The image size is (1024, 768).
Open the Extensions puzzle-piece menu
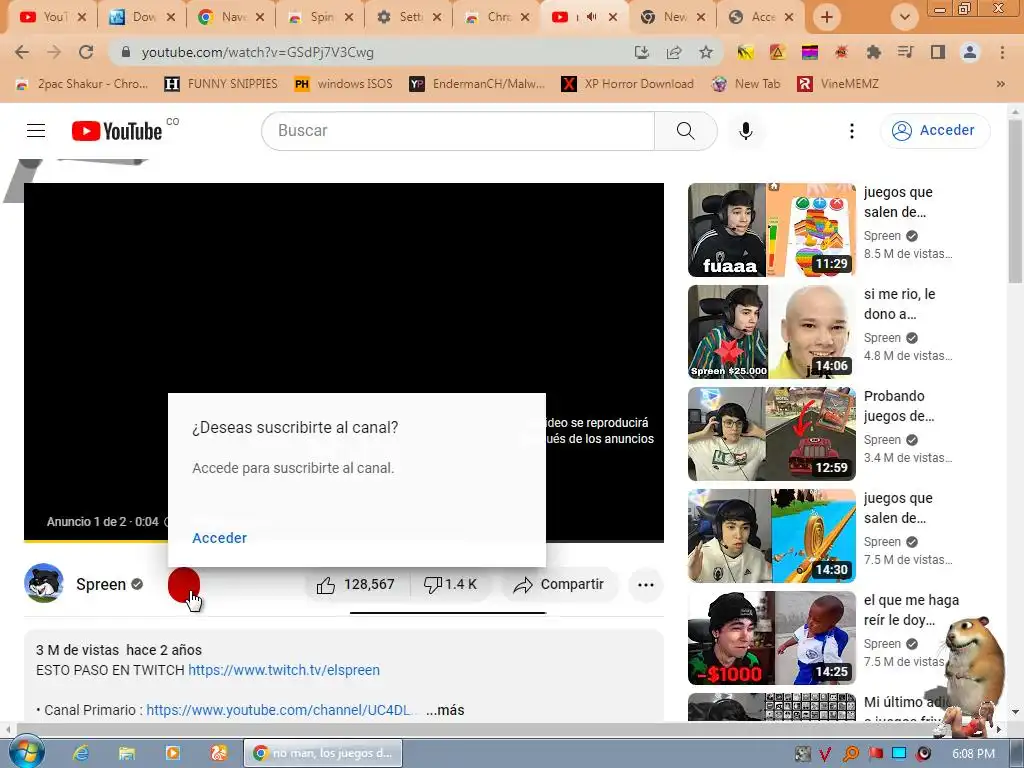[x=873, y=52]
